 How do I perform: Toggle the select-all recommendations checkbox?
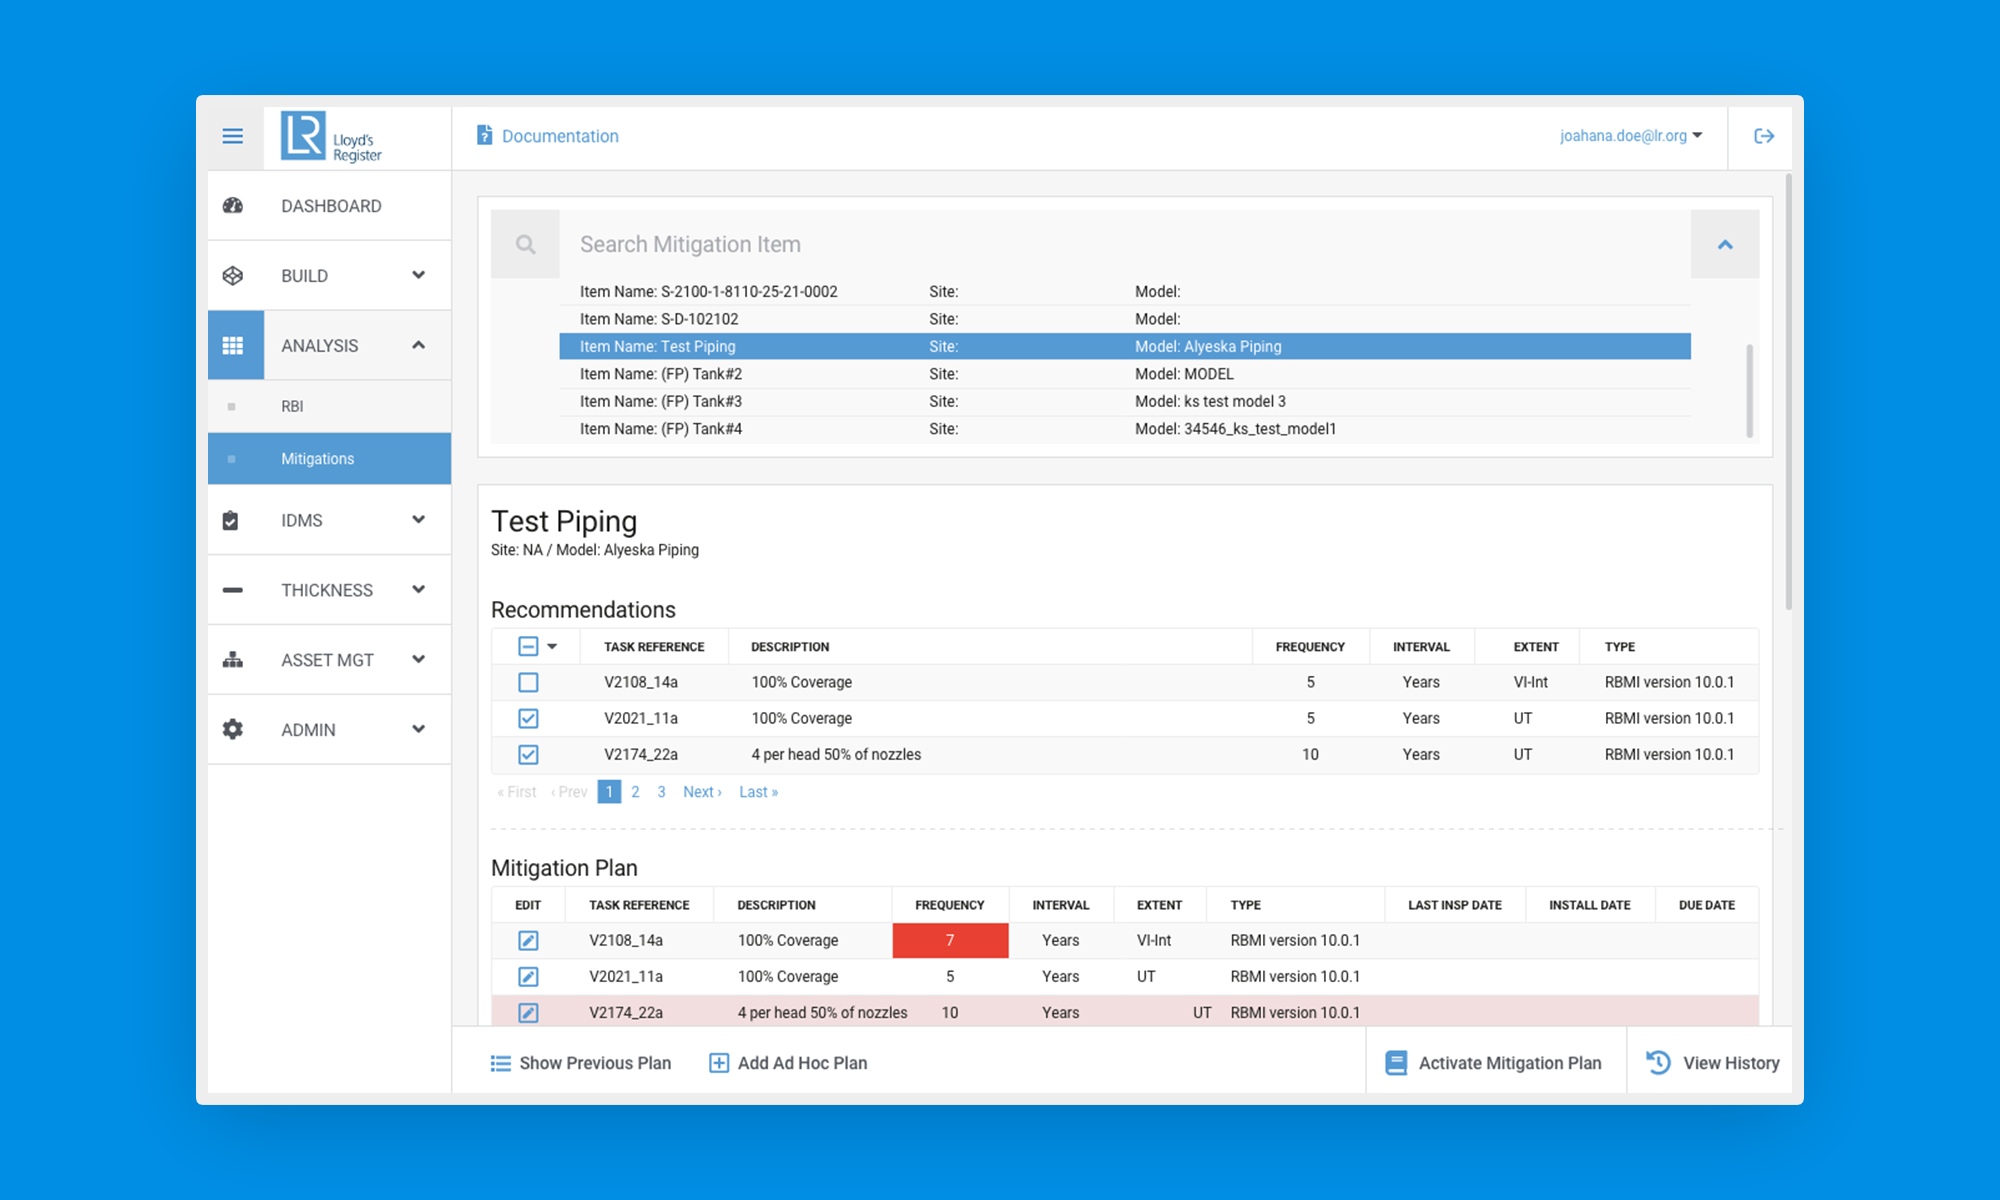(528, 646)
